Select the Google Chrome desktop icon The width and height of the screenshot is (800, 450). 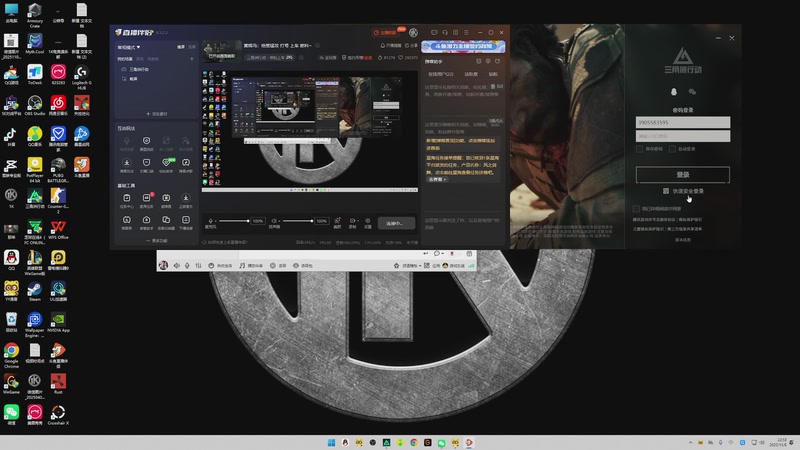tap(11, 354)
